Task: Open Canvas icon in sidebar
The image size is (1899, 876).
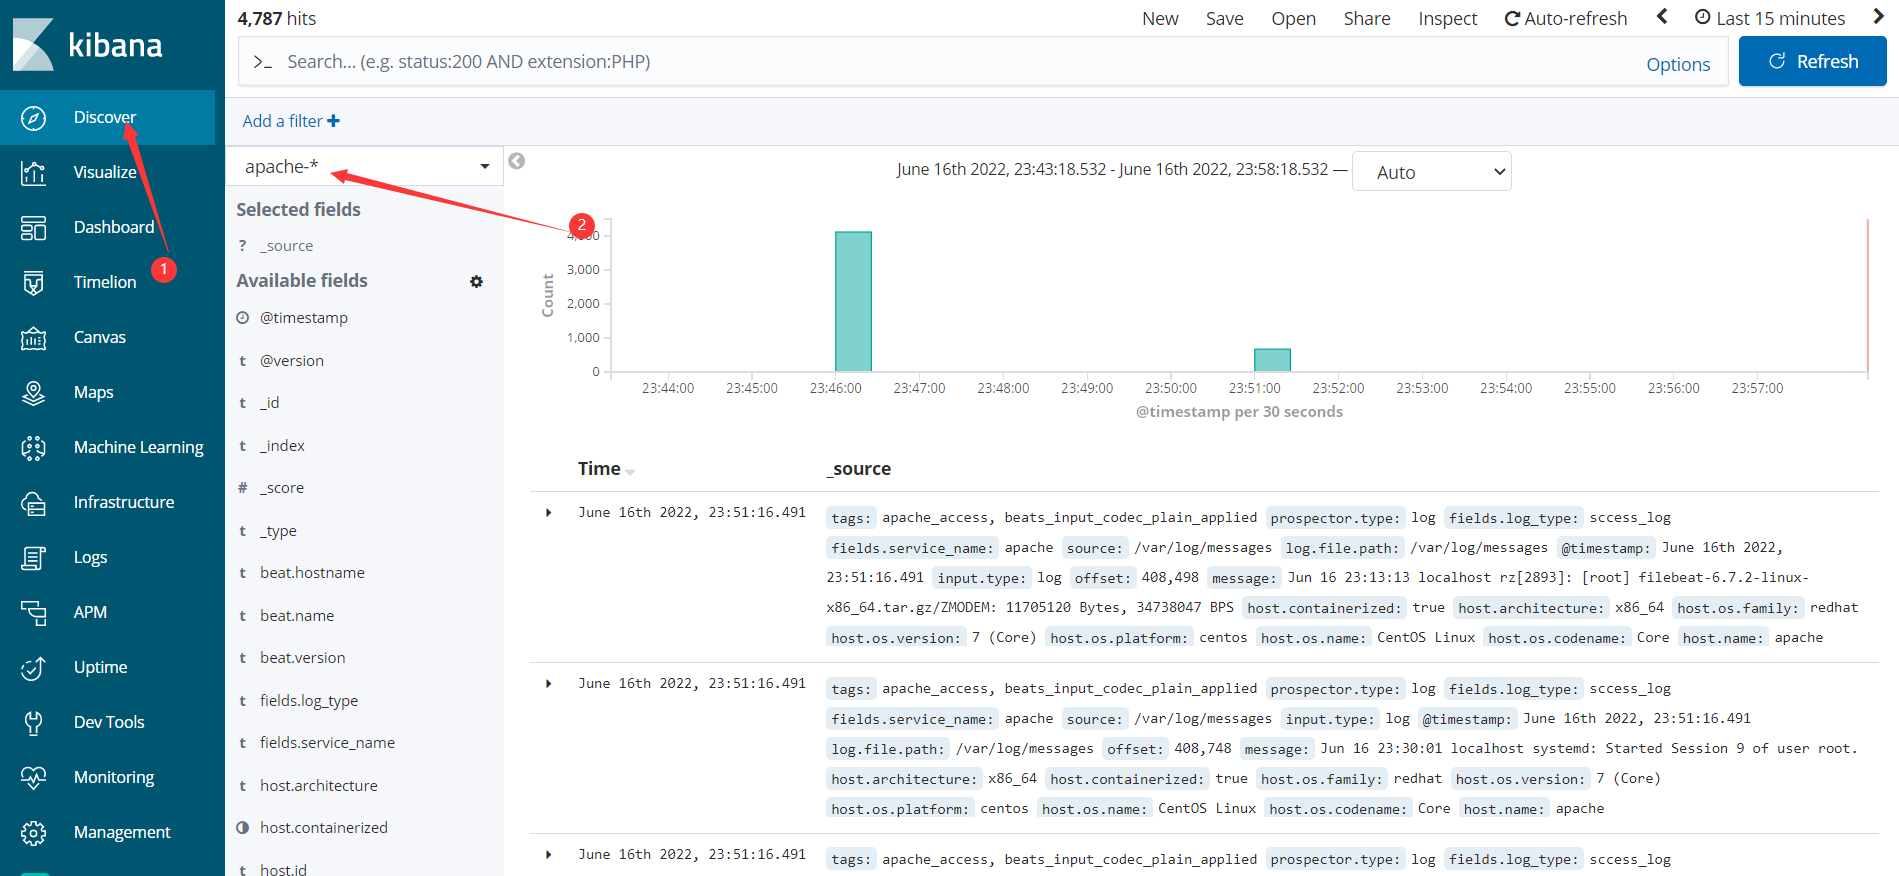Action: pyautogui.click(x=33, y=338)
